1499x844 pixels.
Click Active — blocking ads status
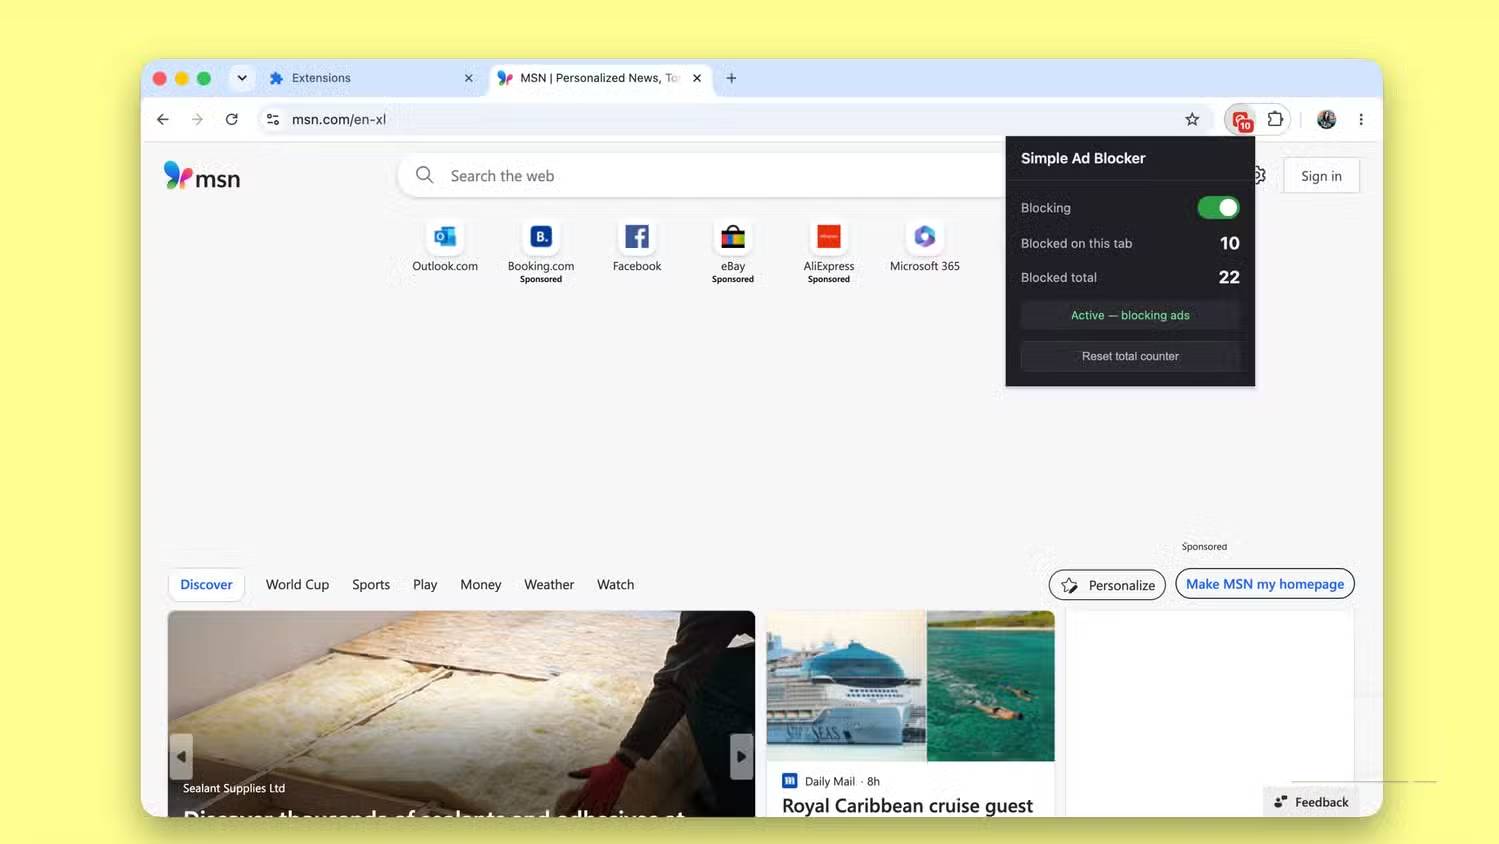[1130, 315]
